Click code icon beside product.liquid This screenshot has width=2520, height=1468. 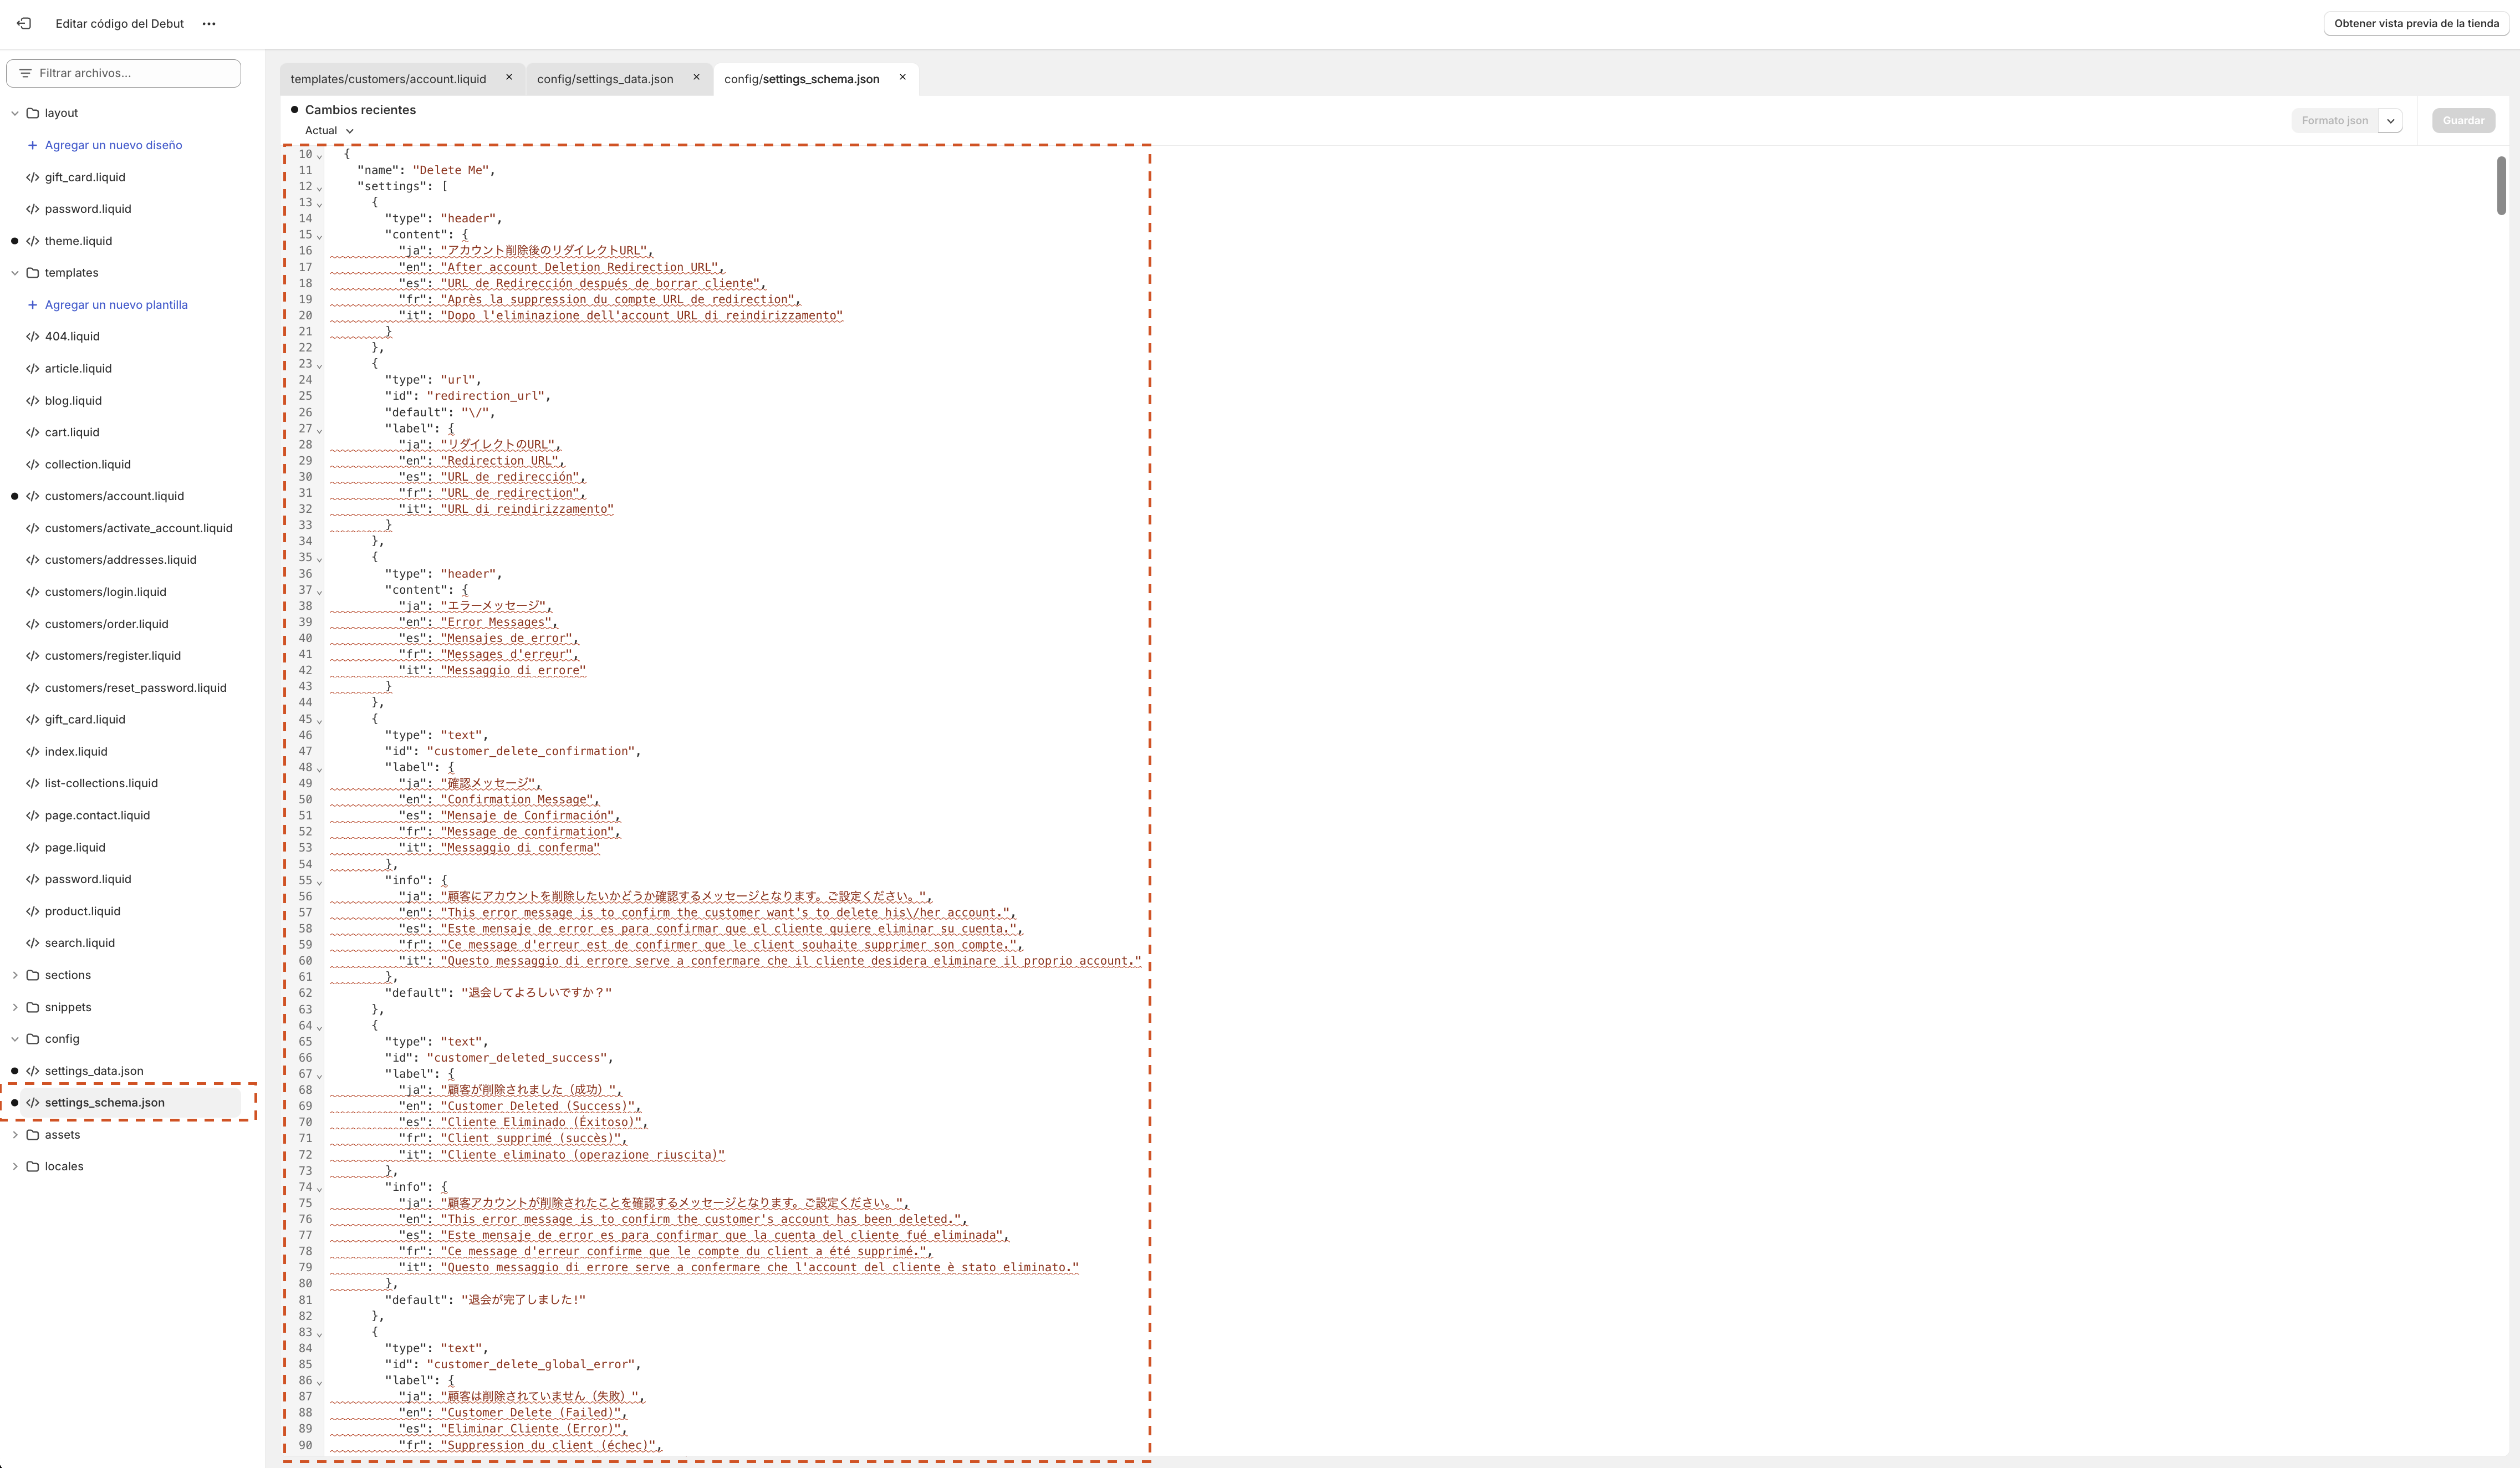coord(33,911)
